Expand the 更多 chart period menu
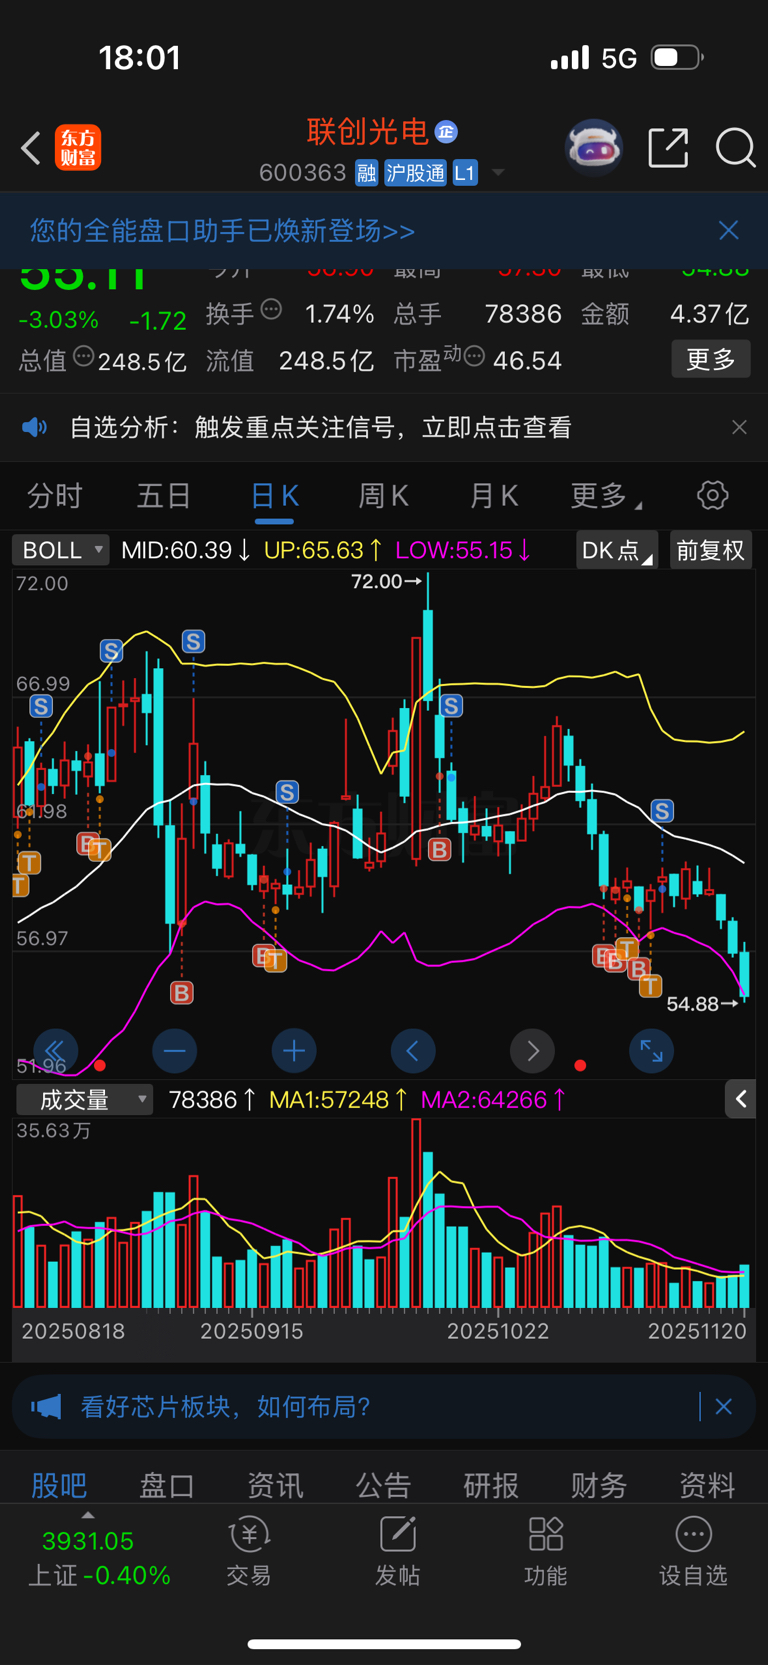This screenshot has width=769, height=1665. [605, 495]
